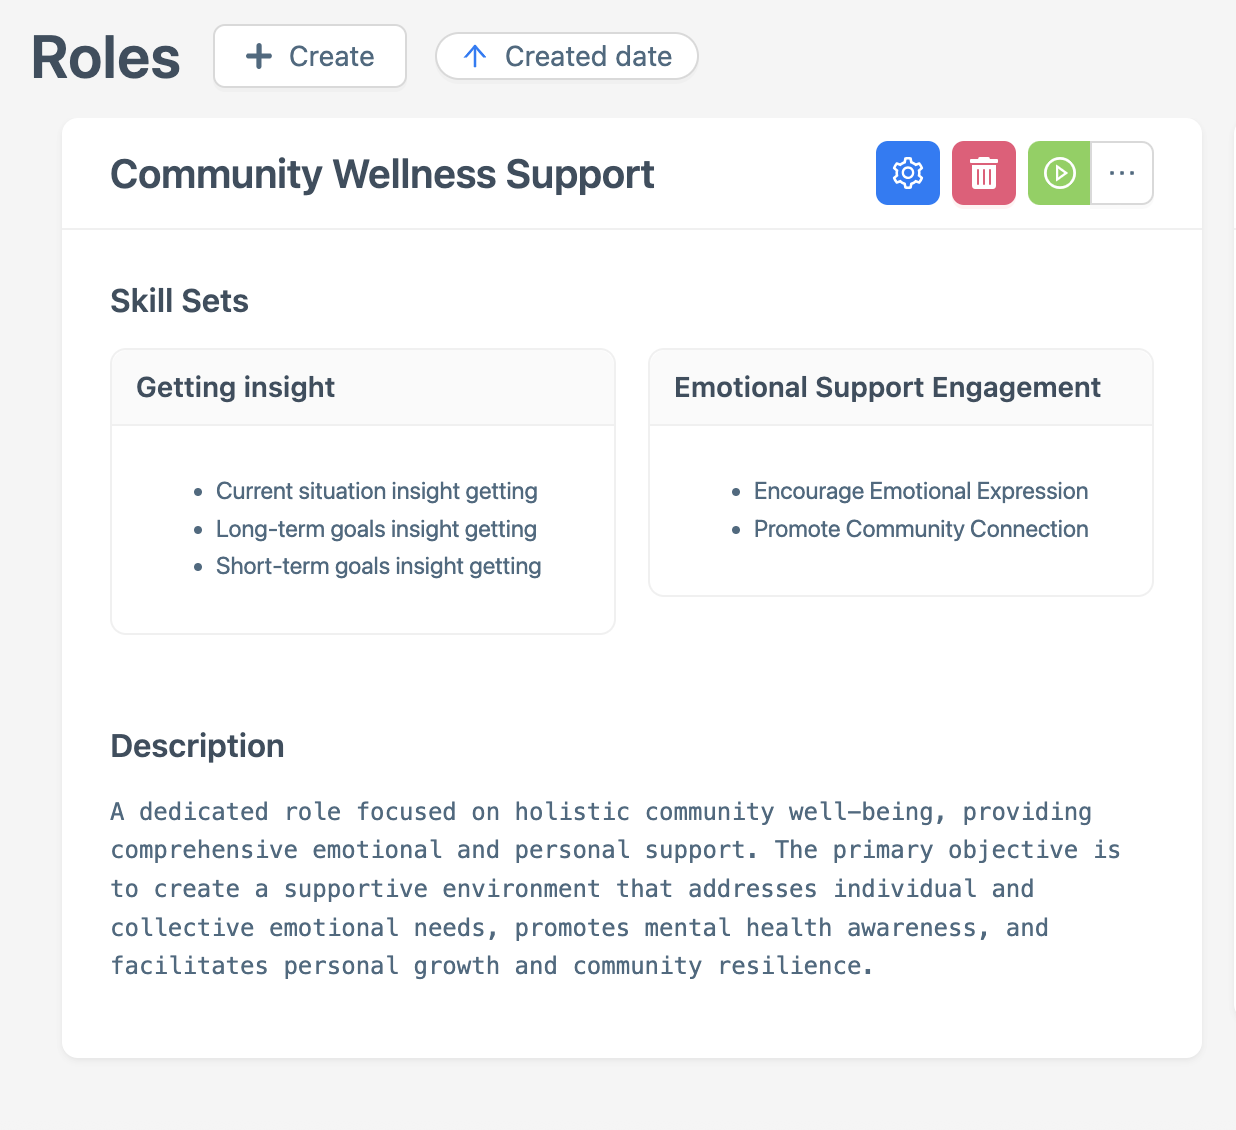
Task: Click the Description section heading
Action: click(x=197, y=745)
